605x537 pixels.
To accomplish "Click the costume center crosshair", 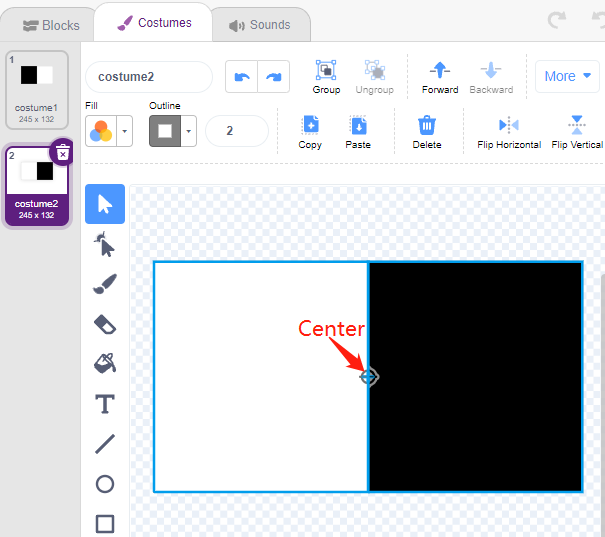I will pyautogui.click(x=369, y=377).
